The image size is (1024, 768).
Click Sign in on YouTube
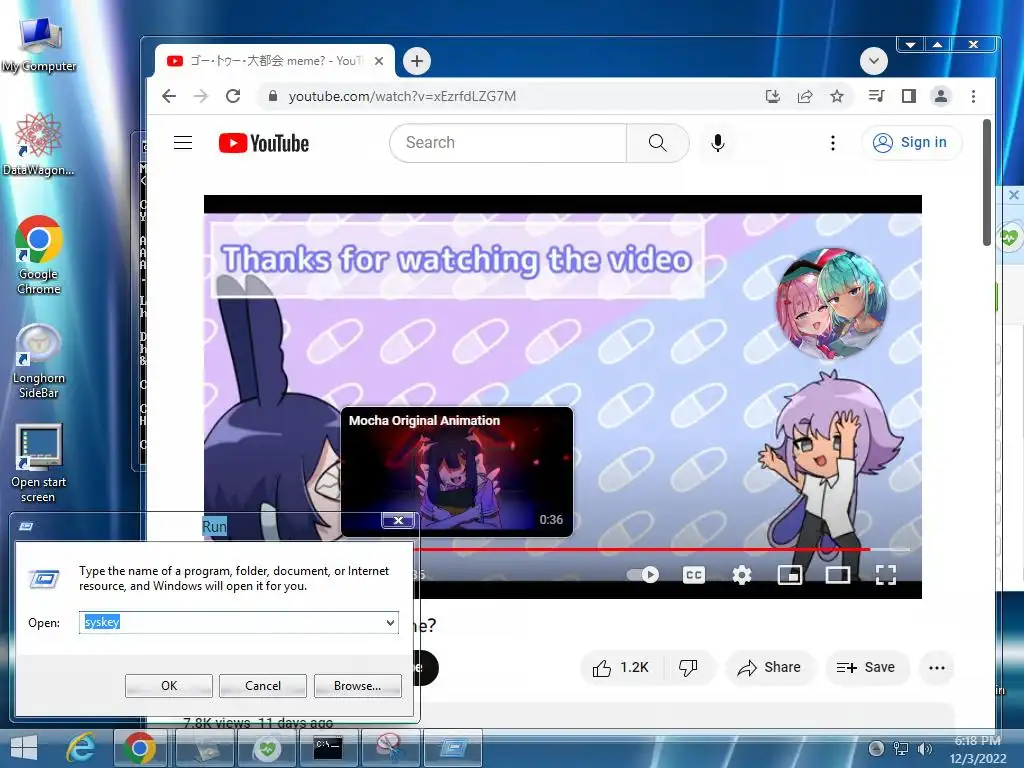[x=911, y=142]
